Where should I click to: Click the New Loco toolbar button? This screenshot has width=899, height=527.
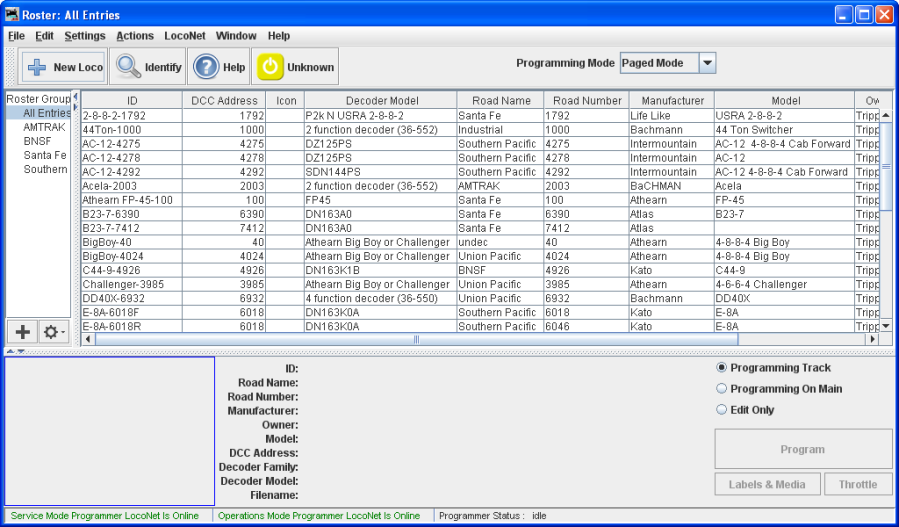tap(64, 67)
